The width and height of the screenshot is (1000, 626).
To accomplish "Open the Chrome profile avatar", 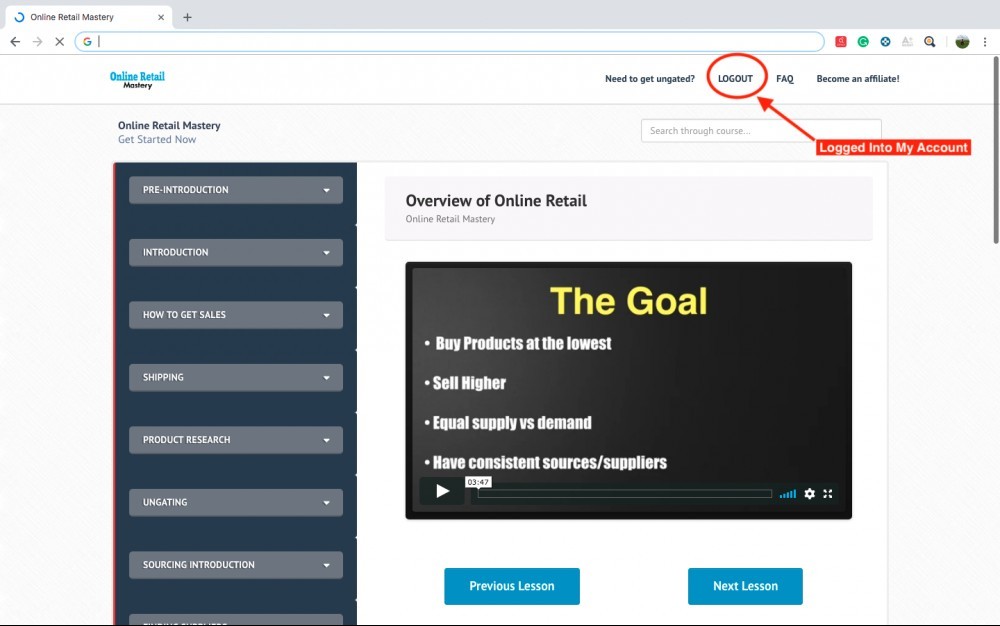I will pos(962,41).
